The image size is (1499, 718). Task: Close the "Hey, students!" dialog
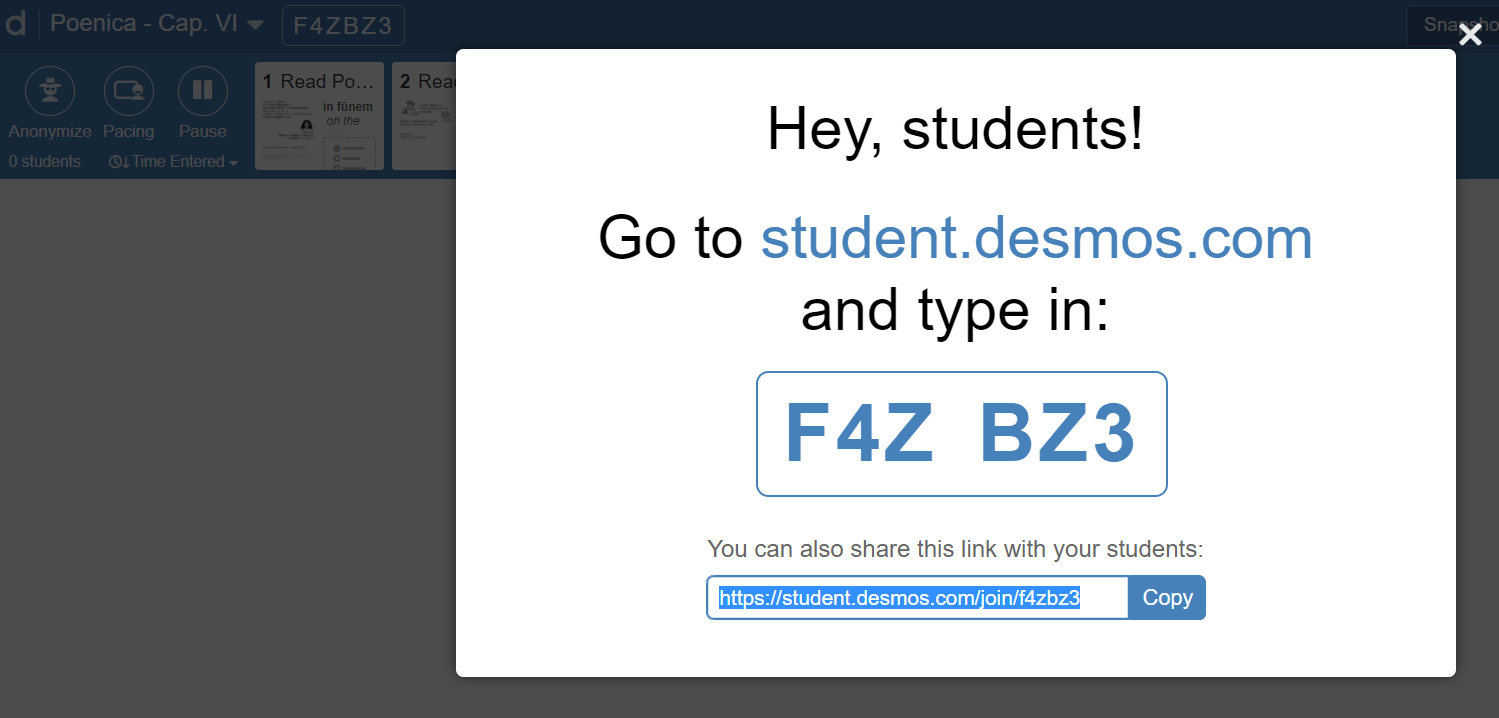coord(1469,34)
